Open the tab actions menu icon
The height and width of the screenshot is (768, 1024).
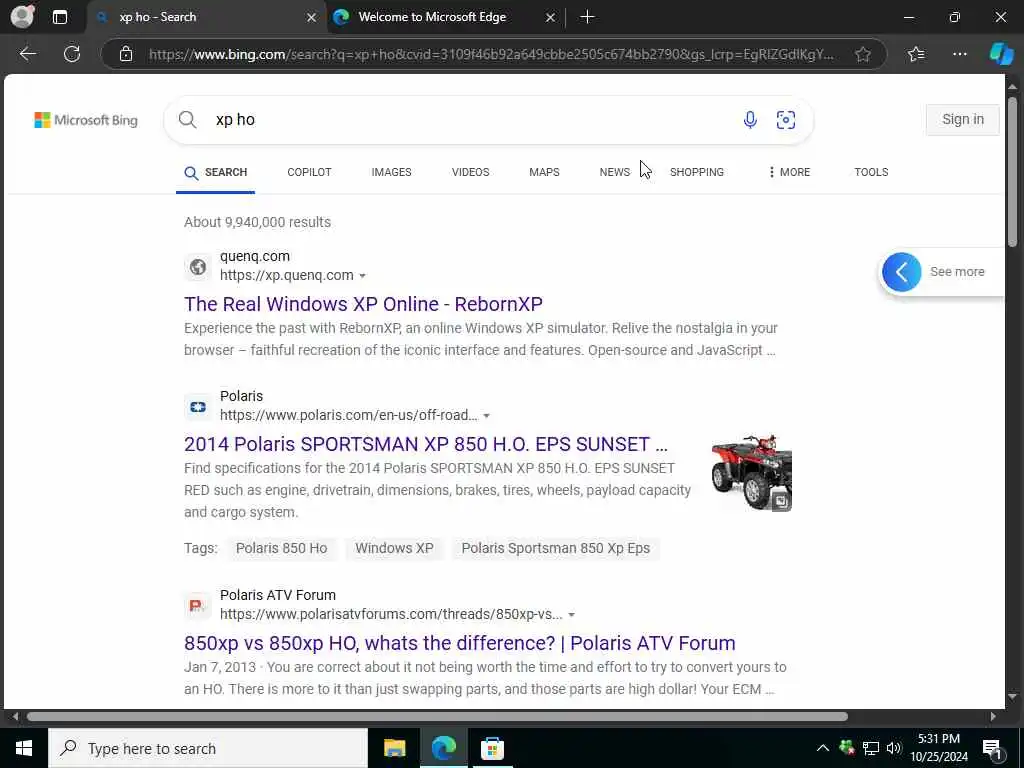click(59, 17)
